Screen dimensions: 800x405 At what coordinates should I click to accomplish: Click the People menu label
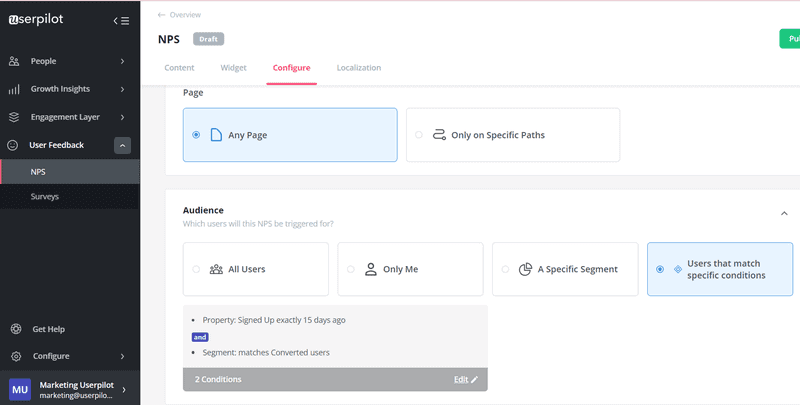[43, 61]
